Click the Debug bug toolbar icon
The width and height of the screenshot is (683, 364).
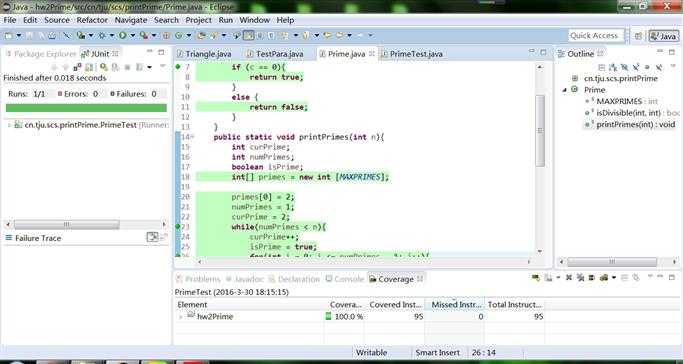click(x=101, y=35)
